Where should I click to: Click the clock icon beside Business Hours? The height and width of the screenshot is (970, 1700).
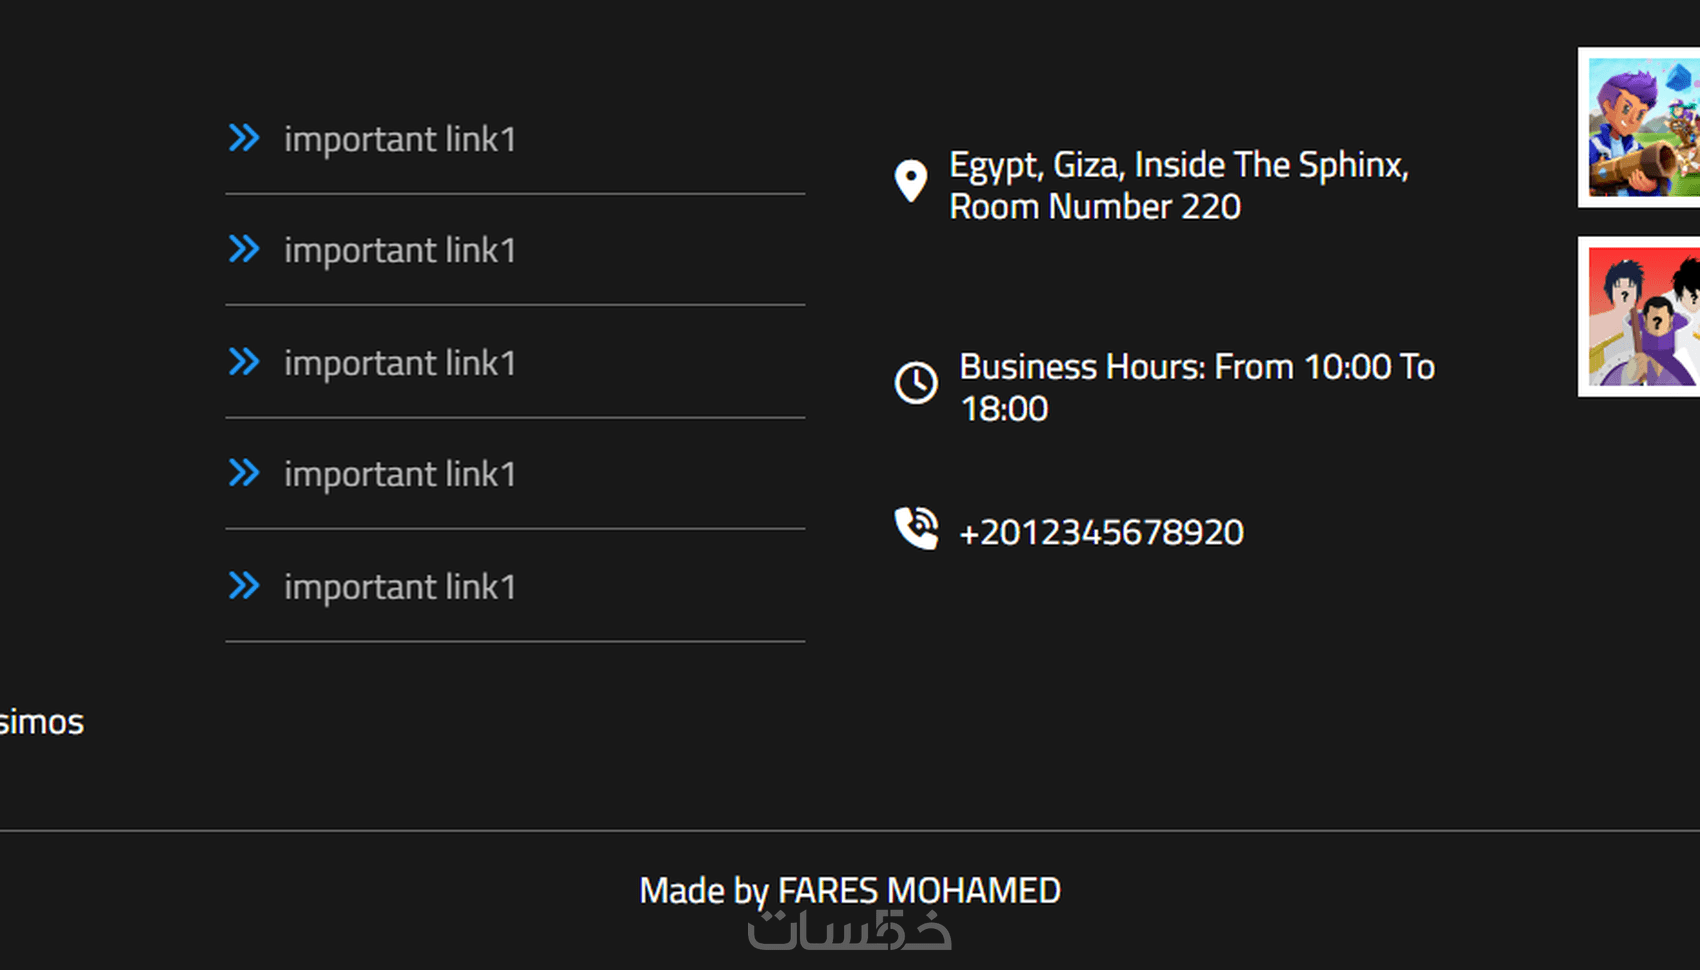click(916, 383)
